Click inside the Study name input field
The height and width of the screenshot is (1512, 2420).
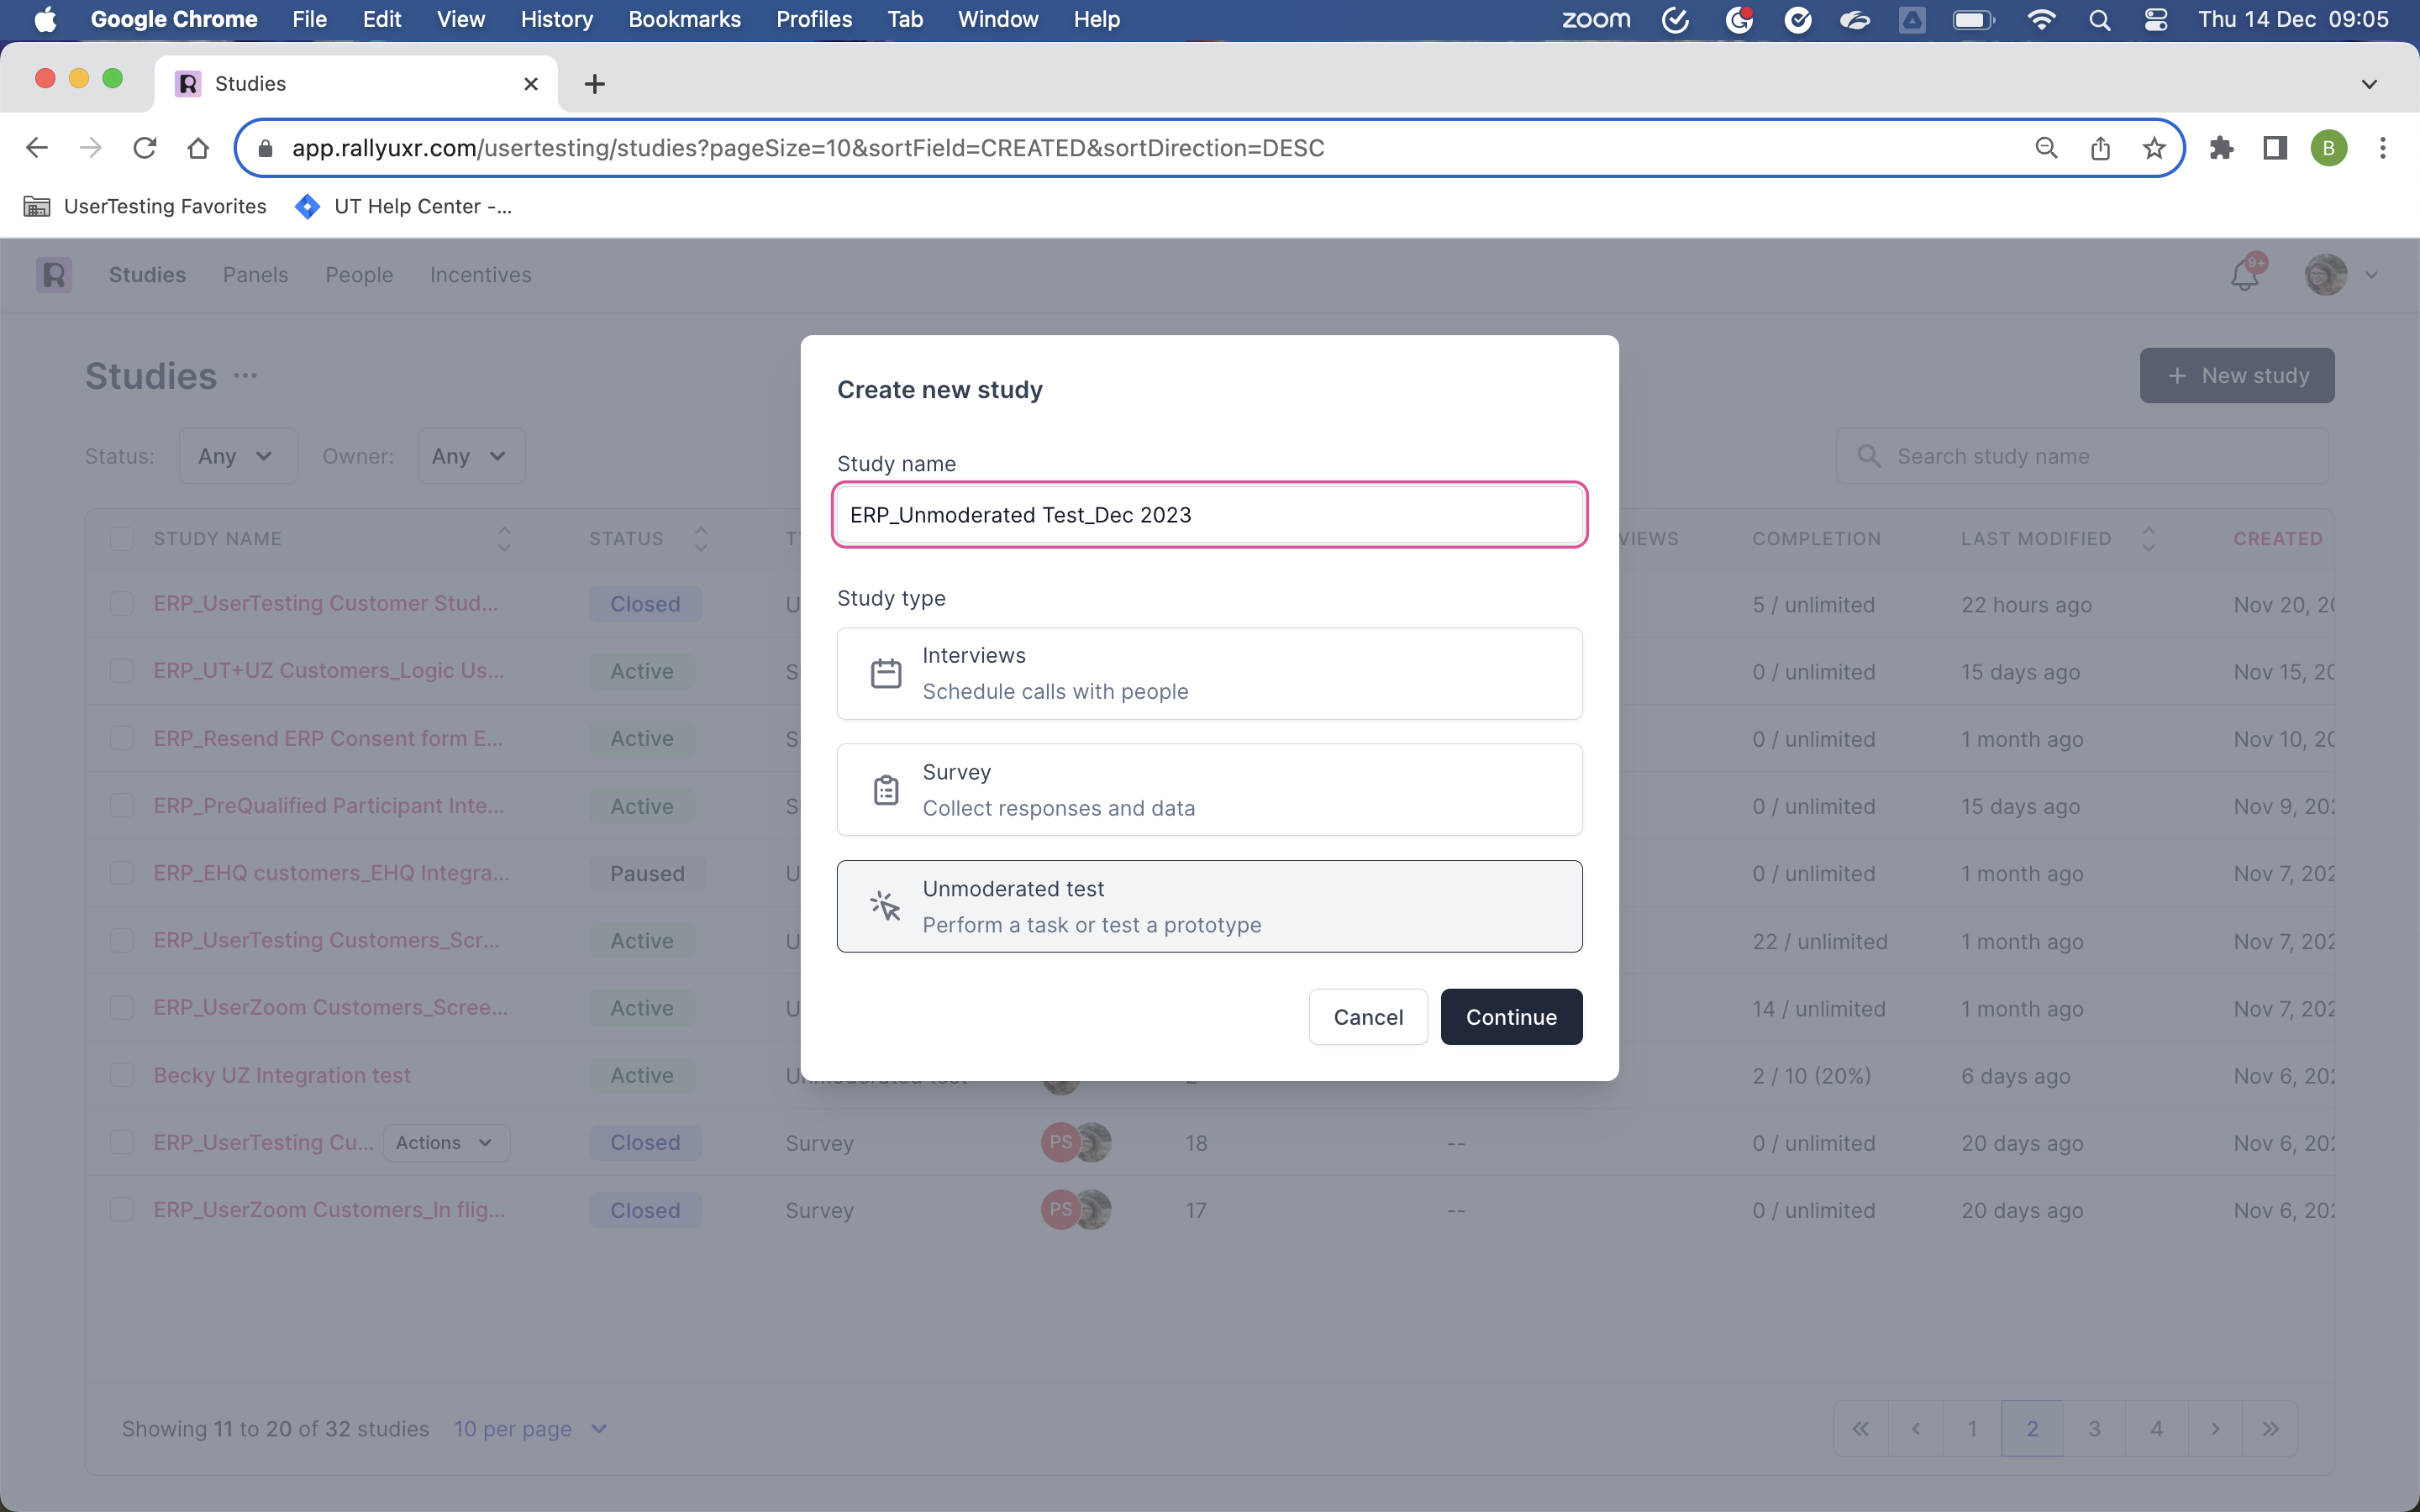1209,514
